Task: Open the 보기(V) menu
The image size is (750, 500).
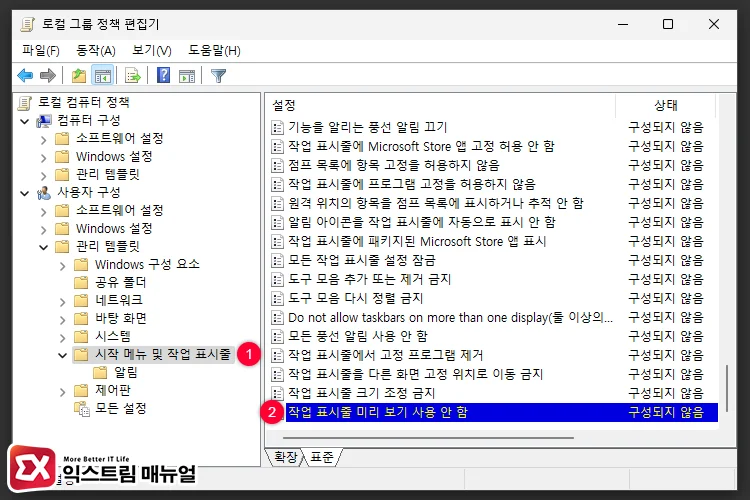Action: click(152, 50)
